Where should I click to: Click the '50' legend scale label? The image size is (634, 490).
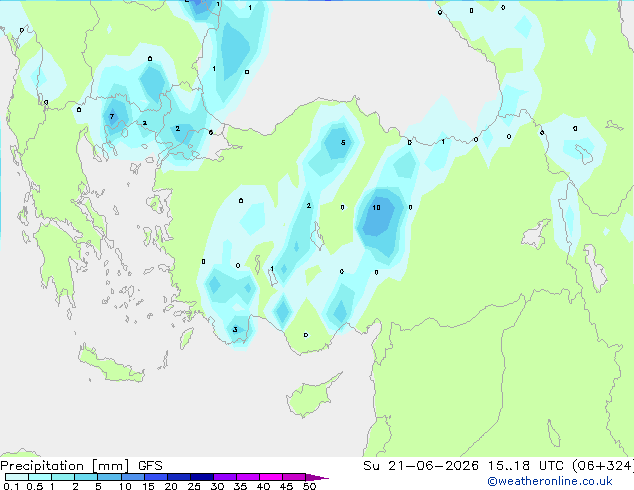309,486
